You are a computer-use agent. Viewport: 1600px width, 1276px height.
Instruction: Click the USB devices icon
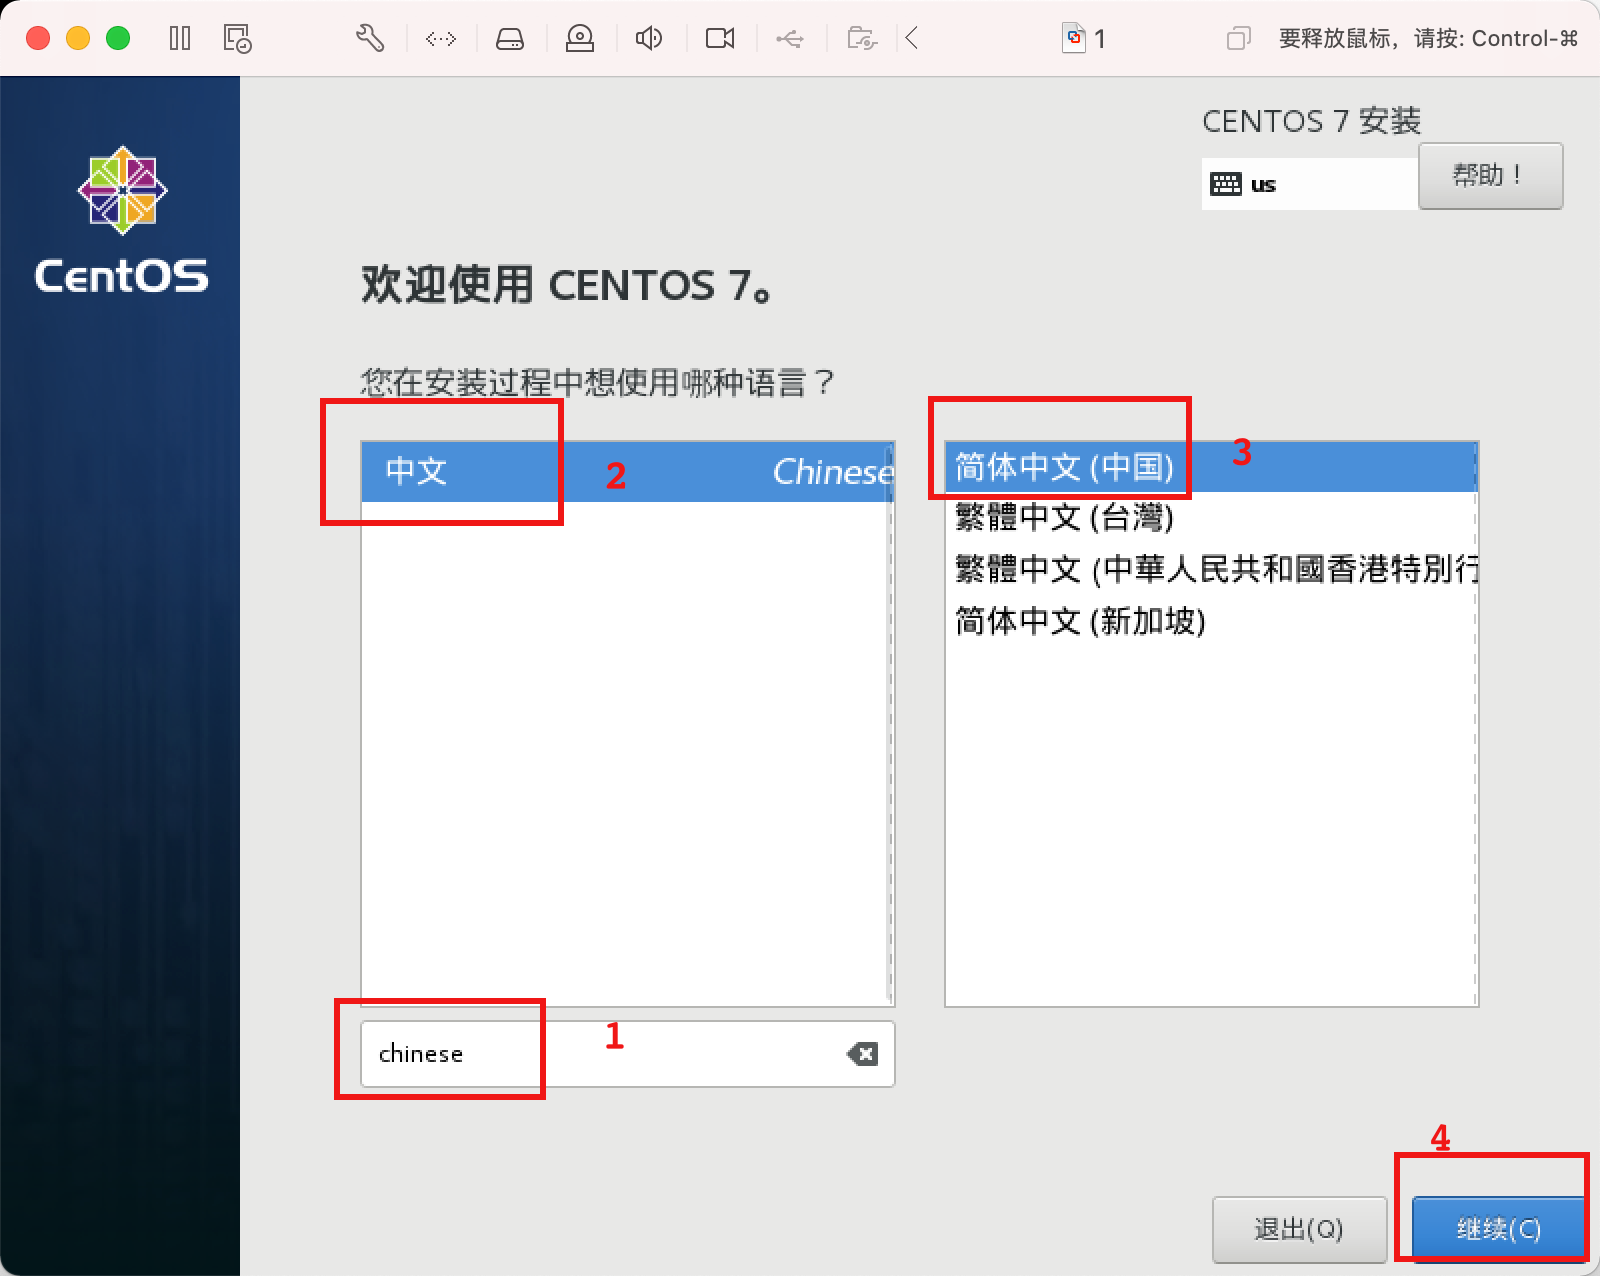[x=790, y=39]
